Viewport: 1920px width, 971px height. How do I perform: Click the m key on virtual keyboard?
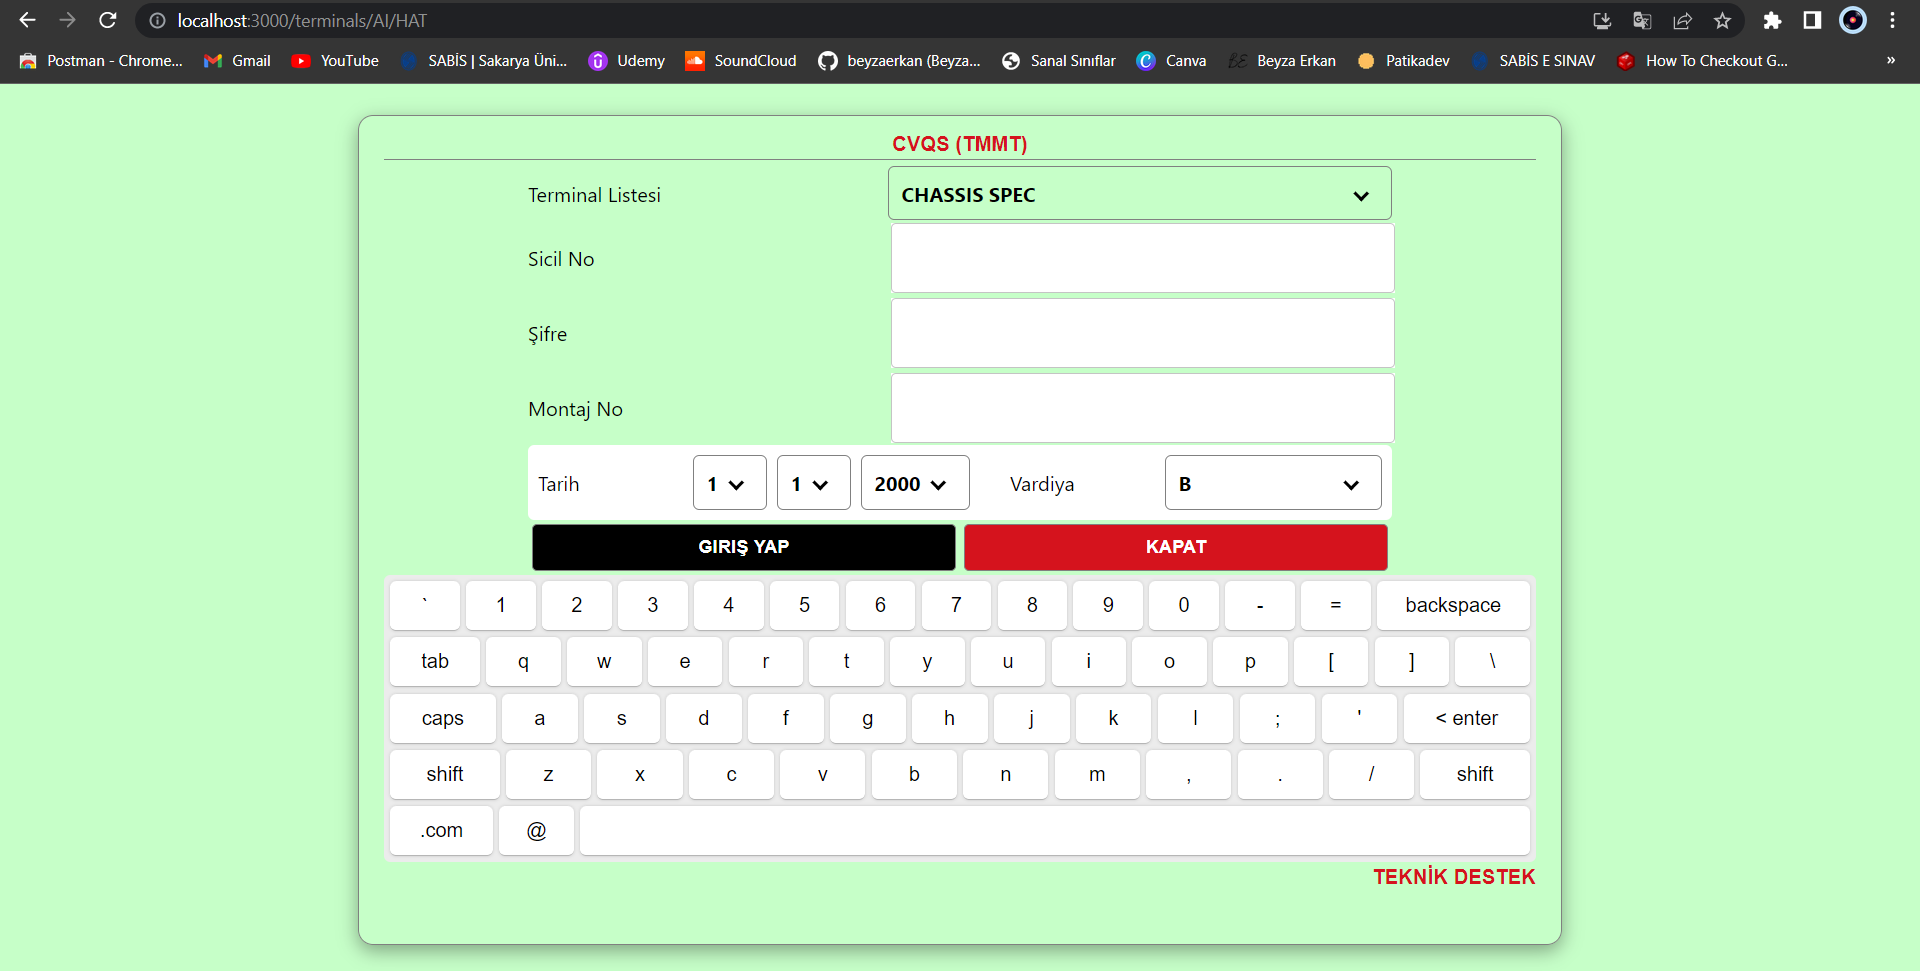pos(1097,774)
